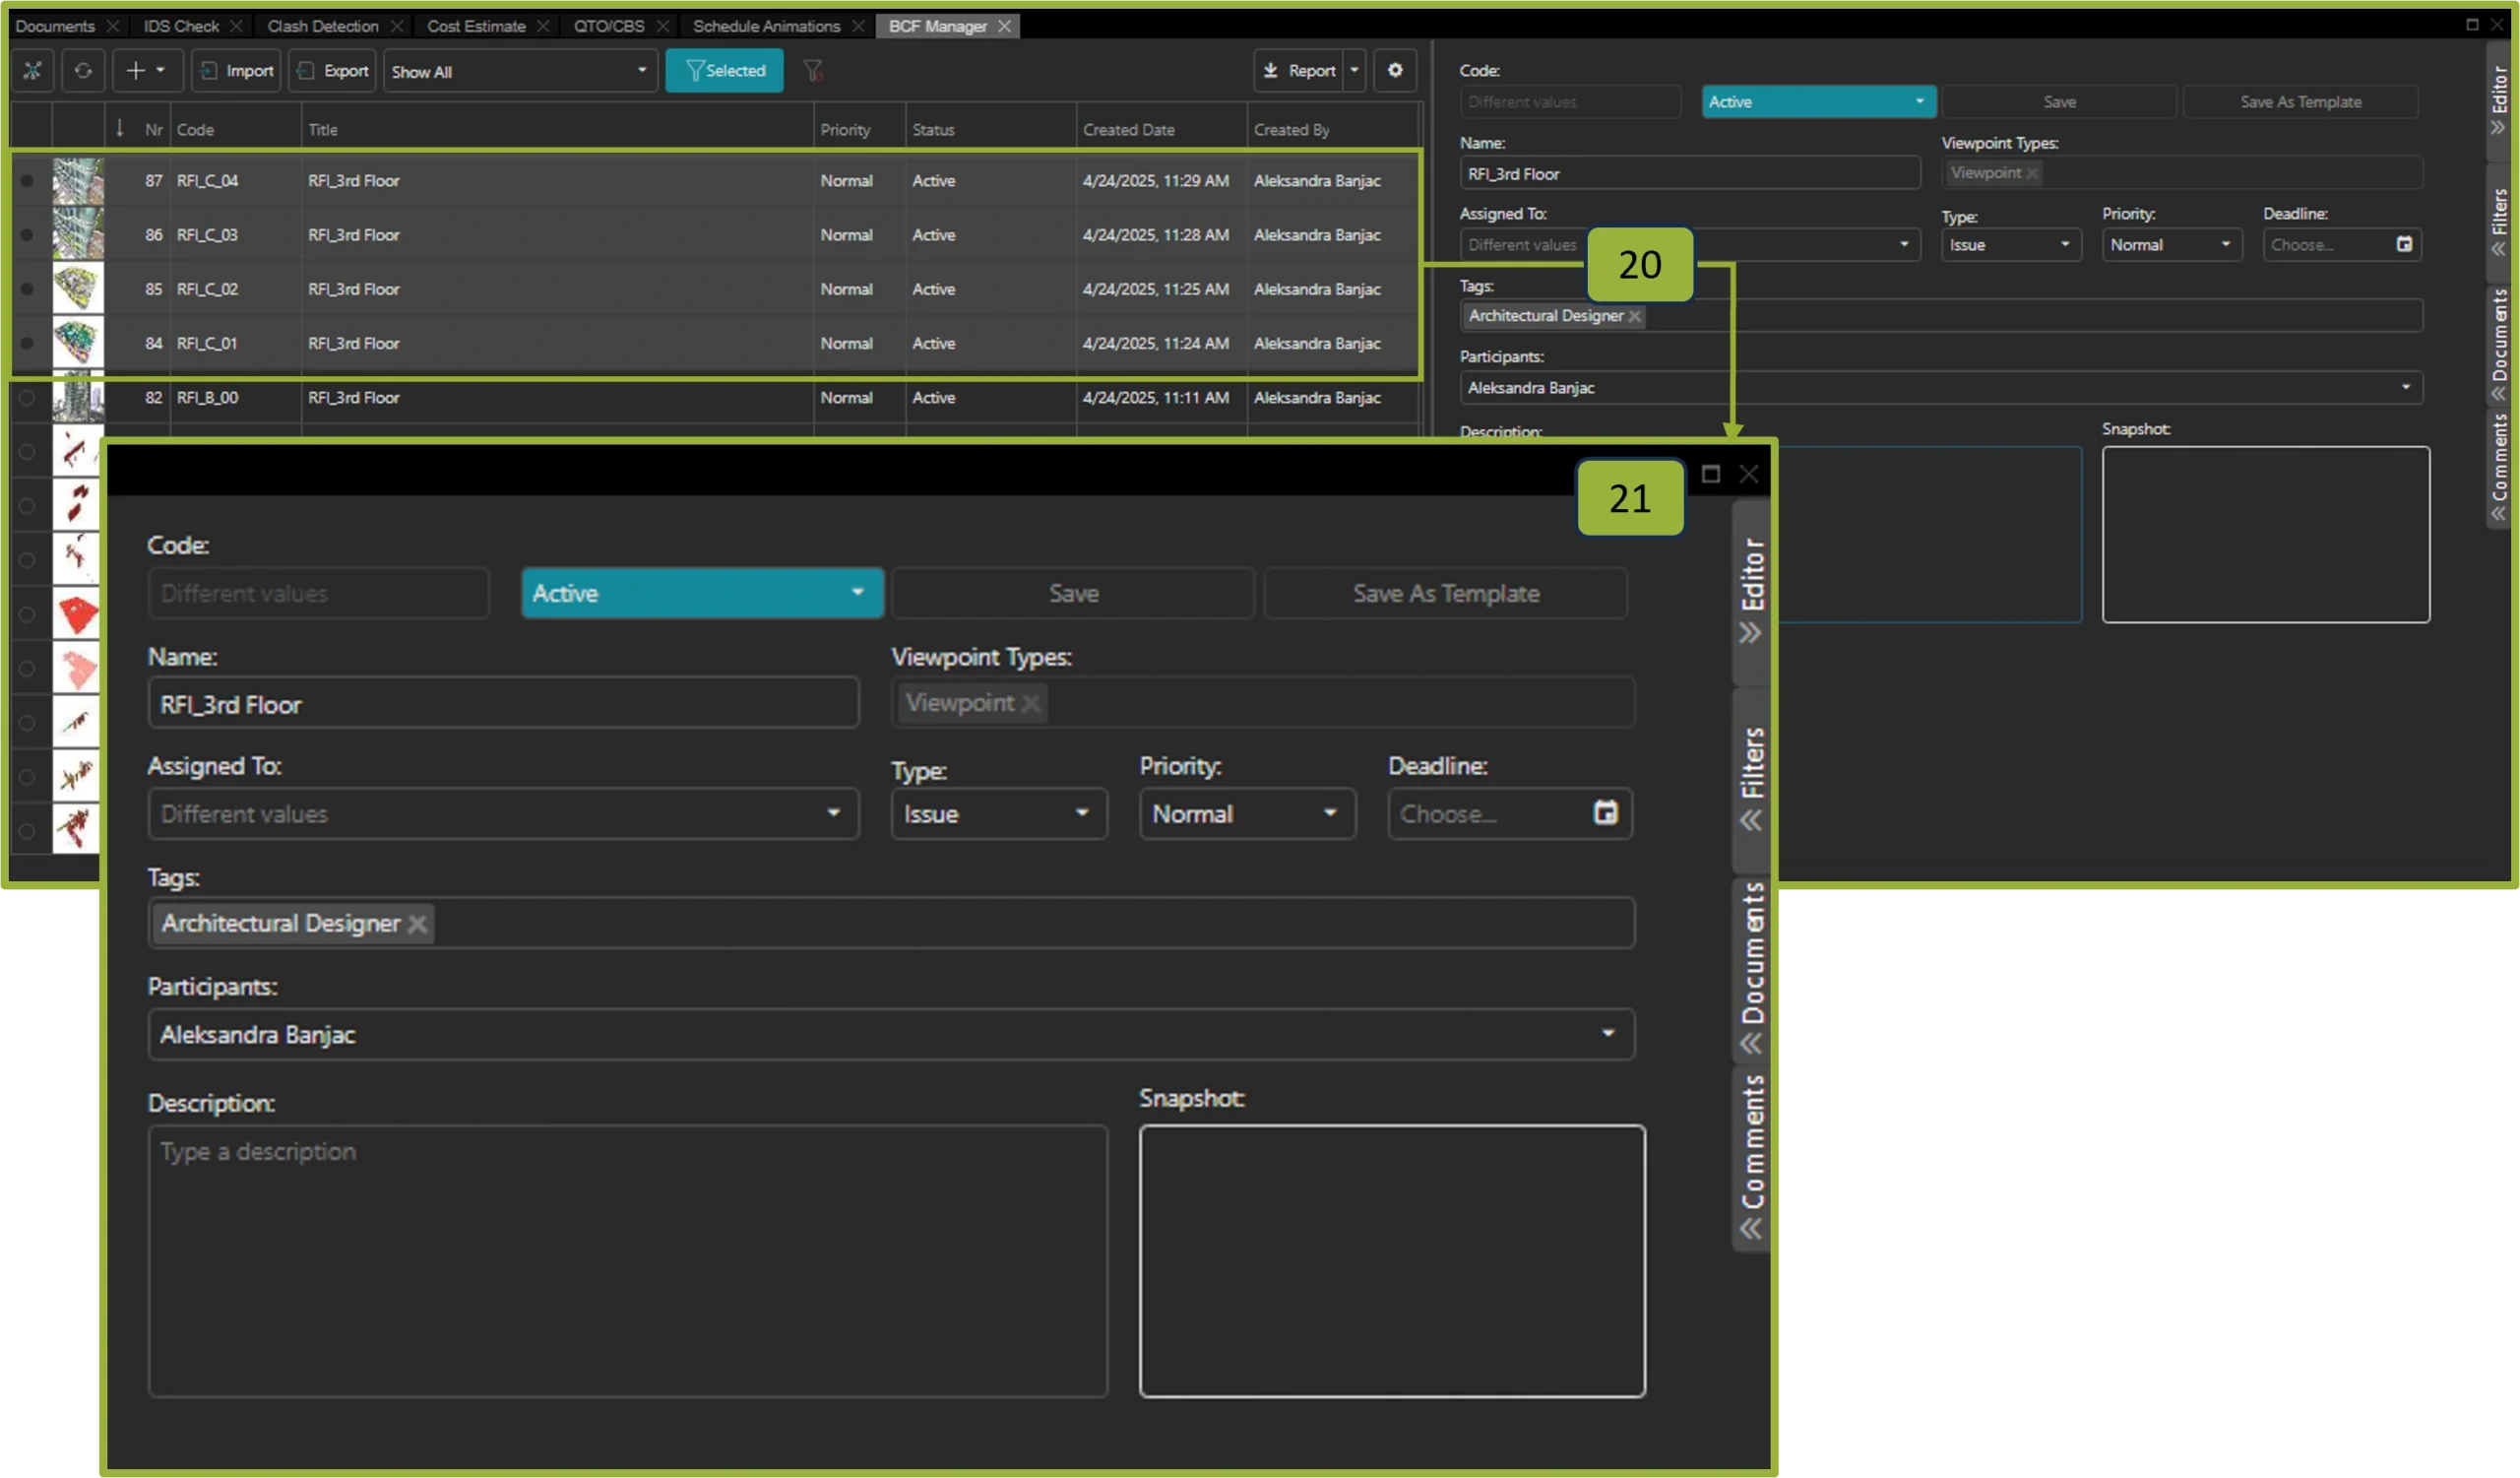Open deadline calendar in upper-right editor
Image resolution: width=2520 pixels, height=1478 pixels.
[x=2404, y=244]
